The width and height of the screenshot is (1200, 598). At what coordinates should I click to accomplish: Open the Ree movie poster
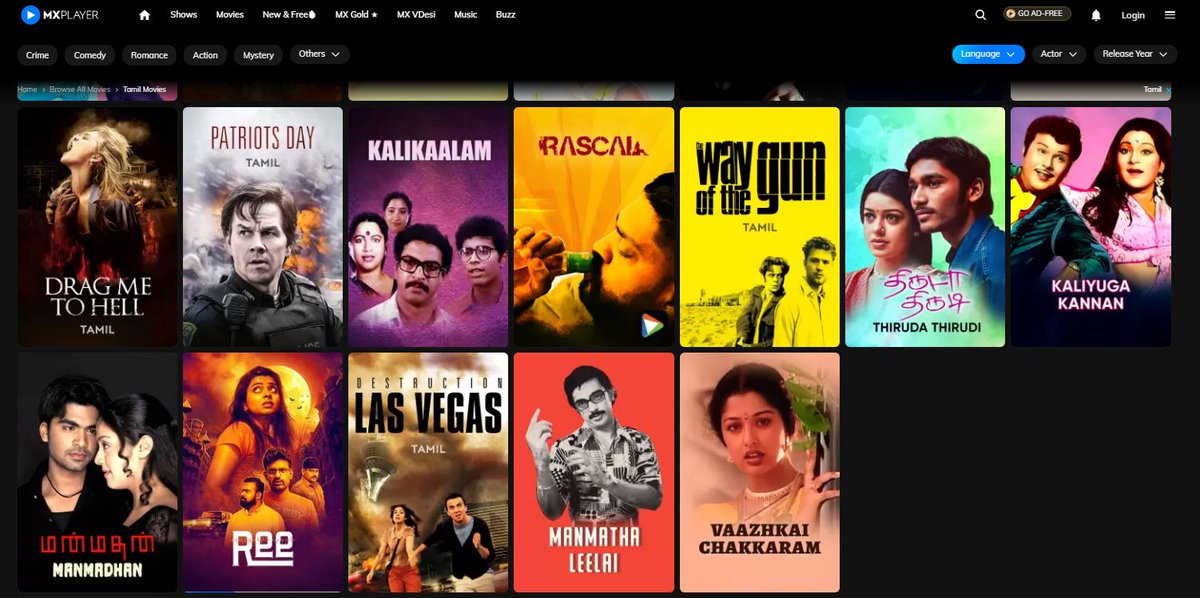point(263,472)
